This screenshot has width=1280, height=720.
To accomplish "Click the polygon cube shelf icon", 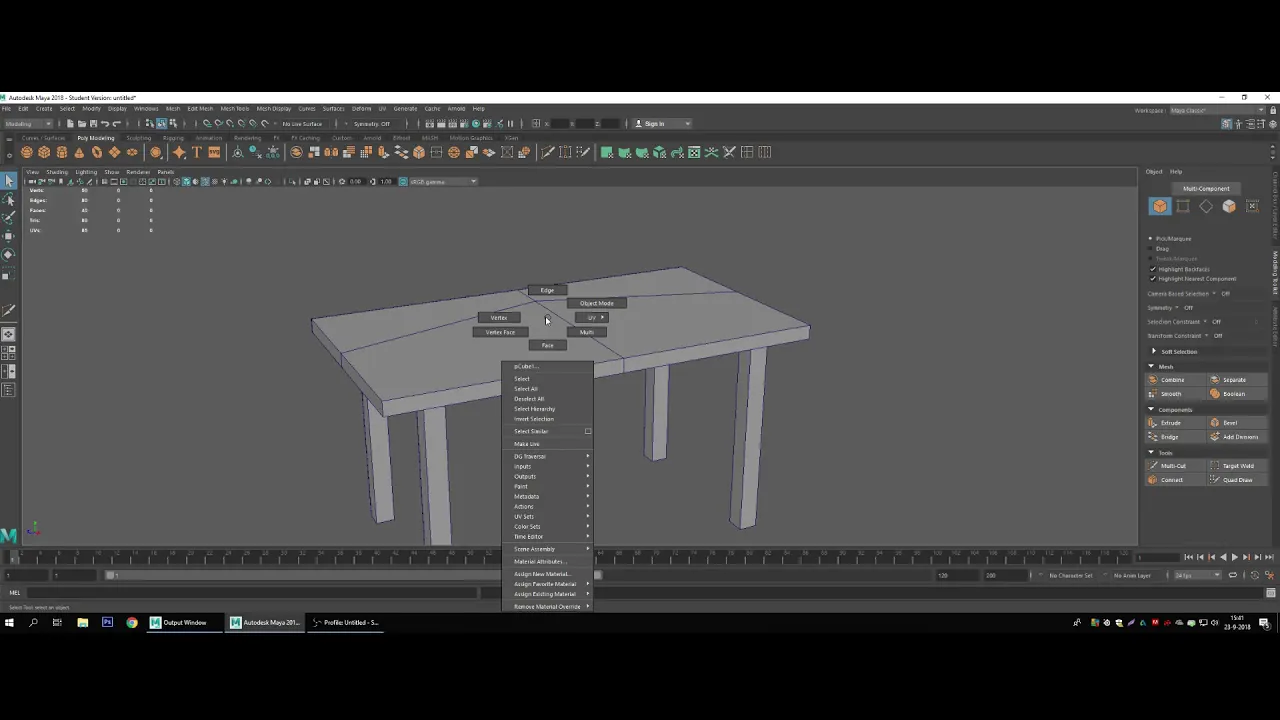I will pos(44,152).
